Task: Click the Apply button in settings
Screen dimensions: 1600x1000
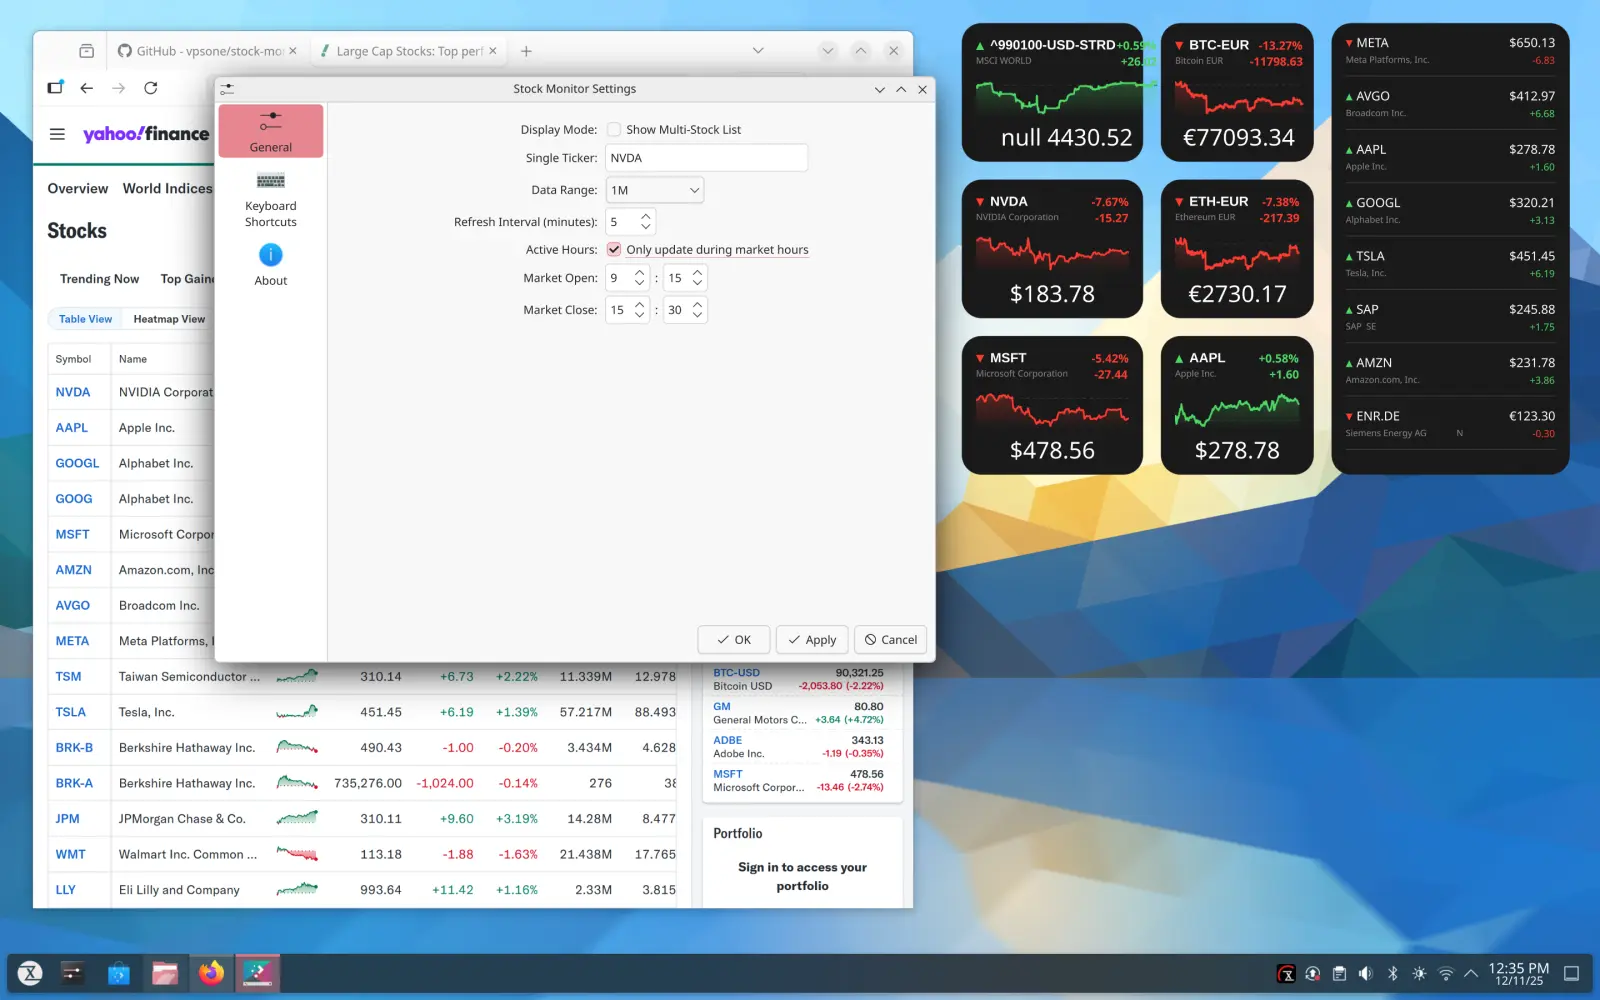Action: pos(811,639)
